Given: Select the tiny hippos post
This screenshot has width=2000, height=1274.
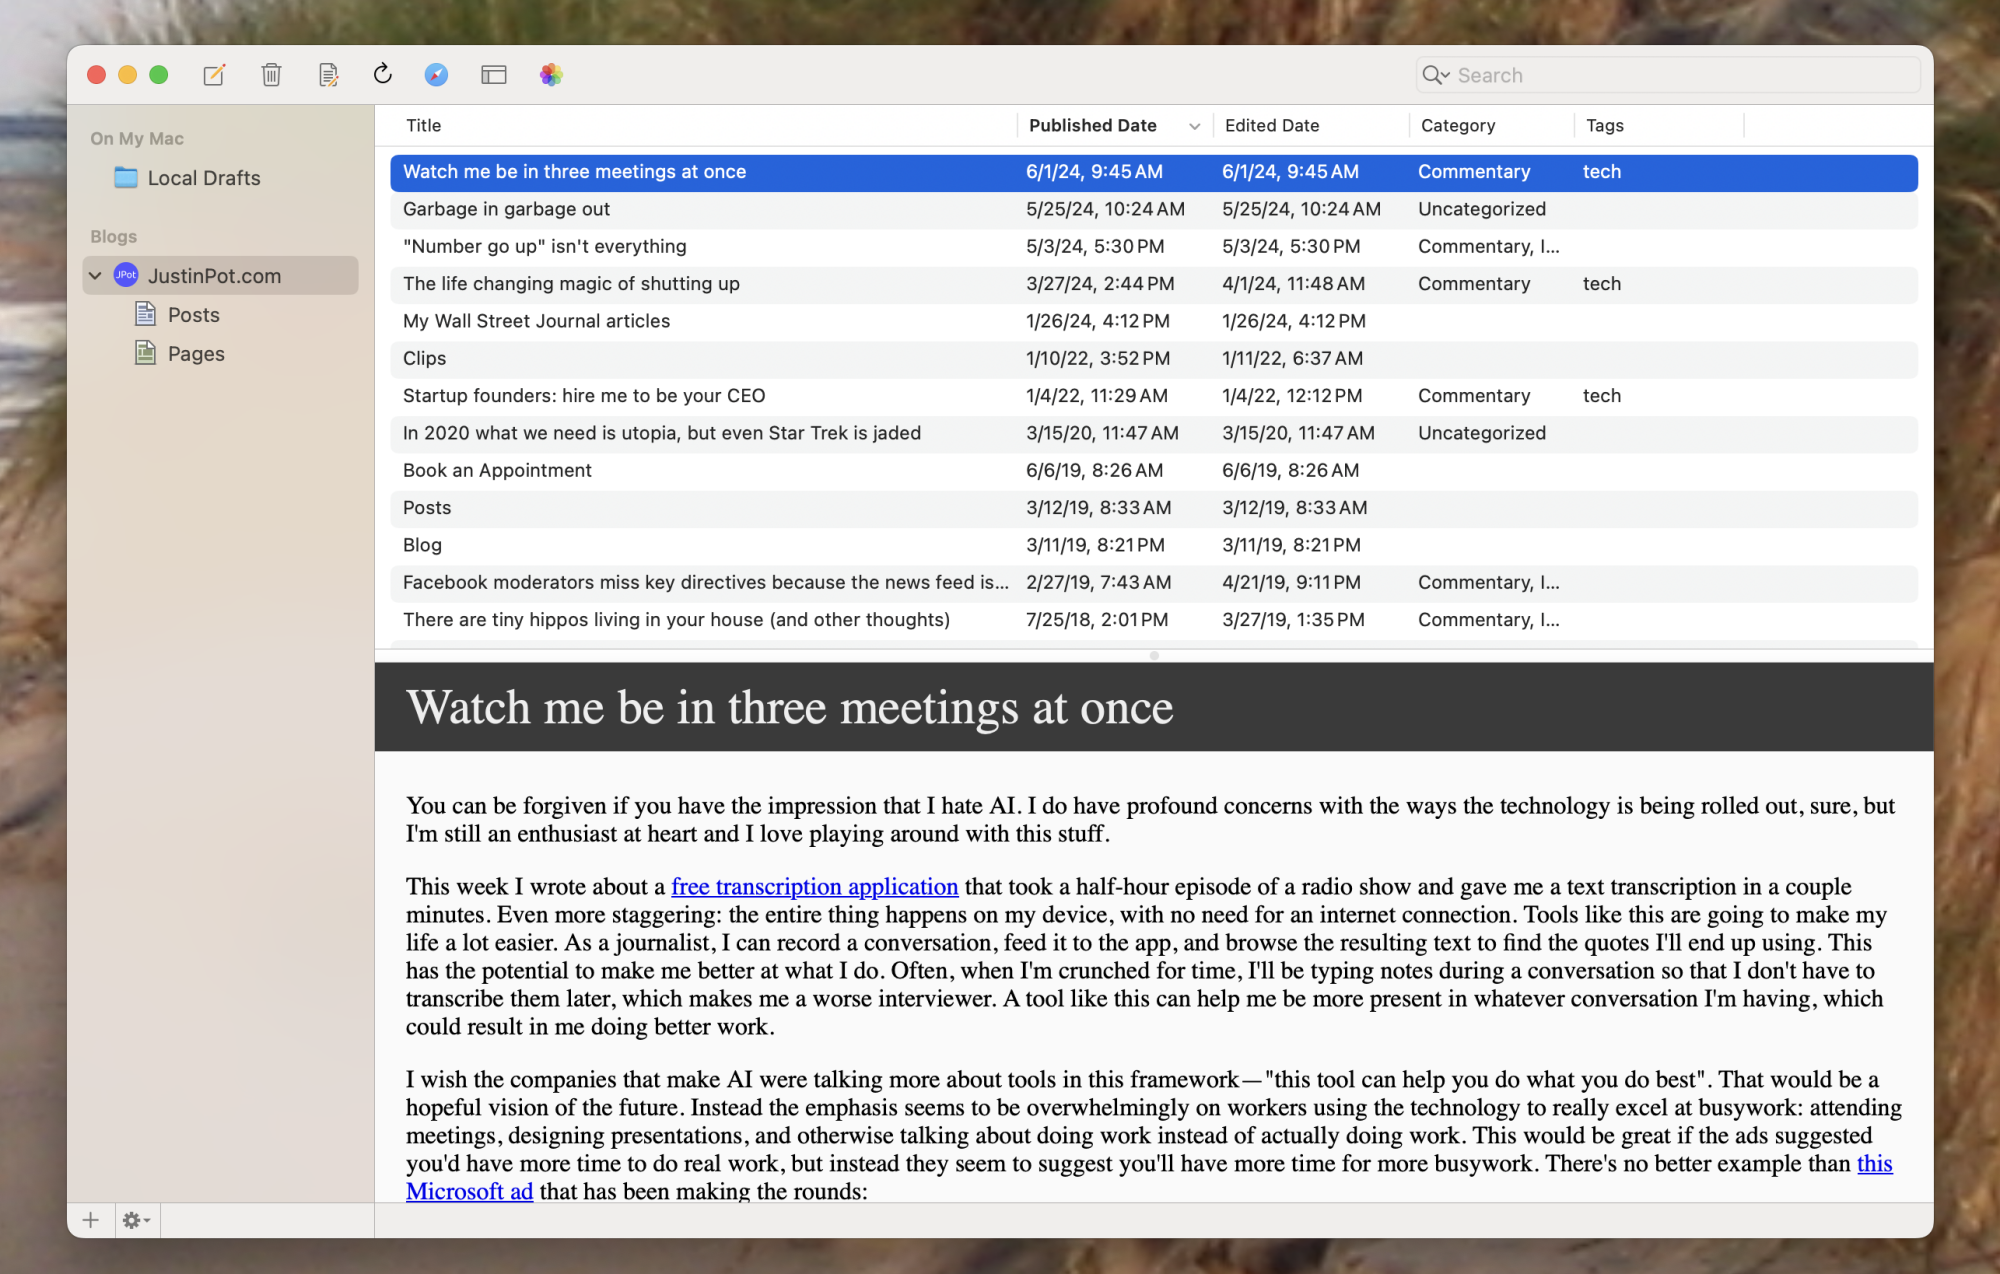Looking at the screenshot, I should [x=1154, y=620].
